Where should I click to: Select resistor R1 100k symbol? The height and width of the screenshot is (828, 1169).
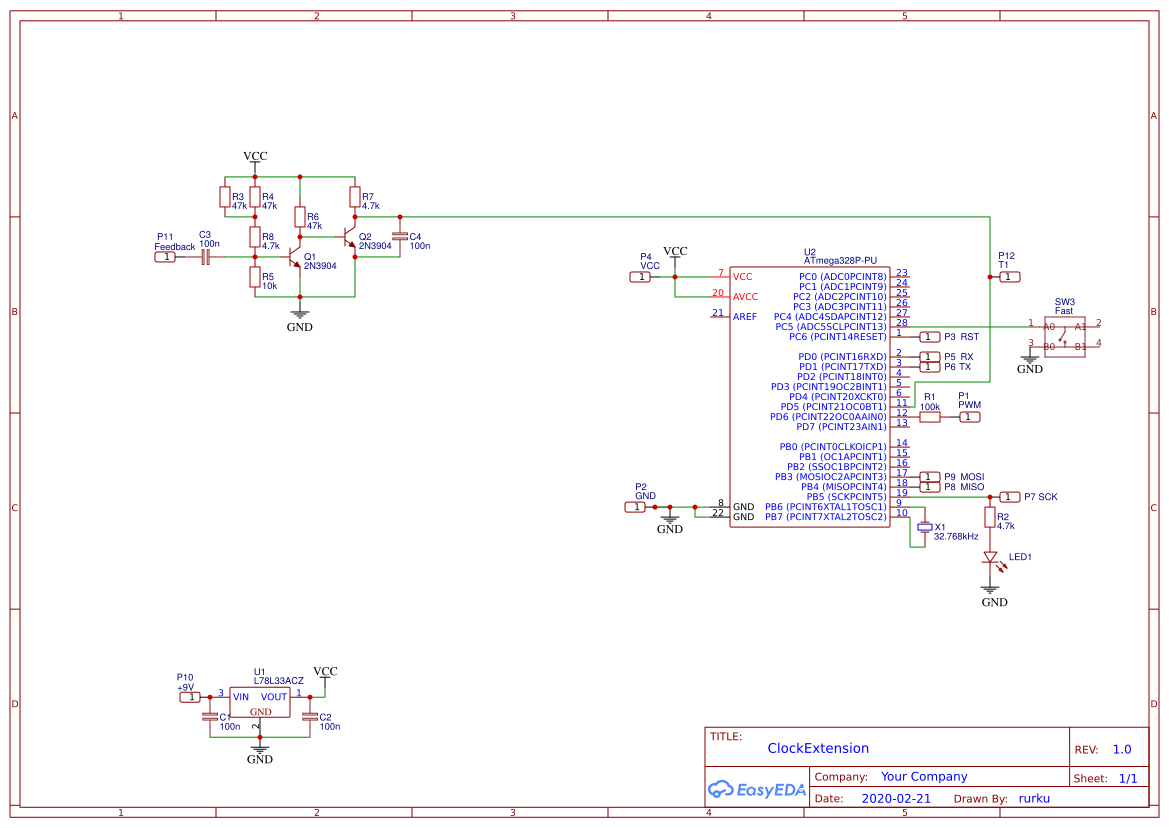[928, 416]
